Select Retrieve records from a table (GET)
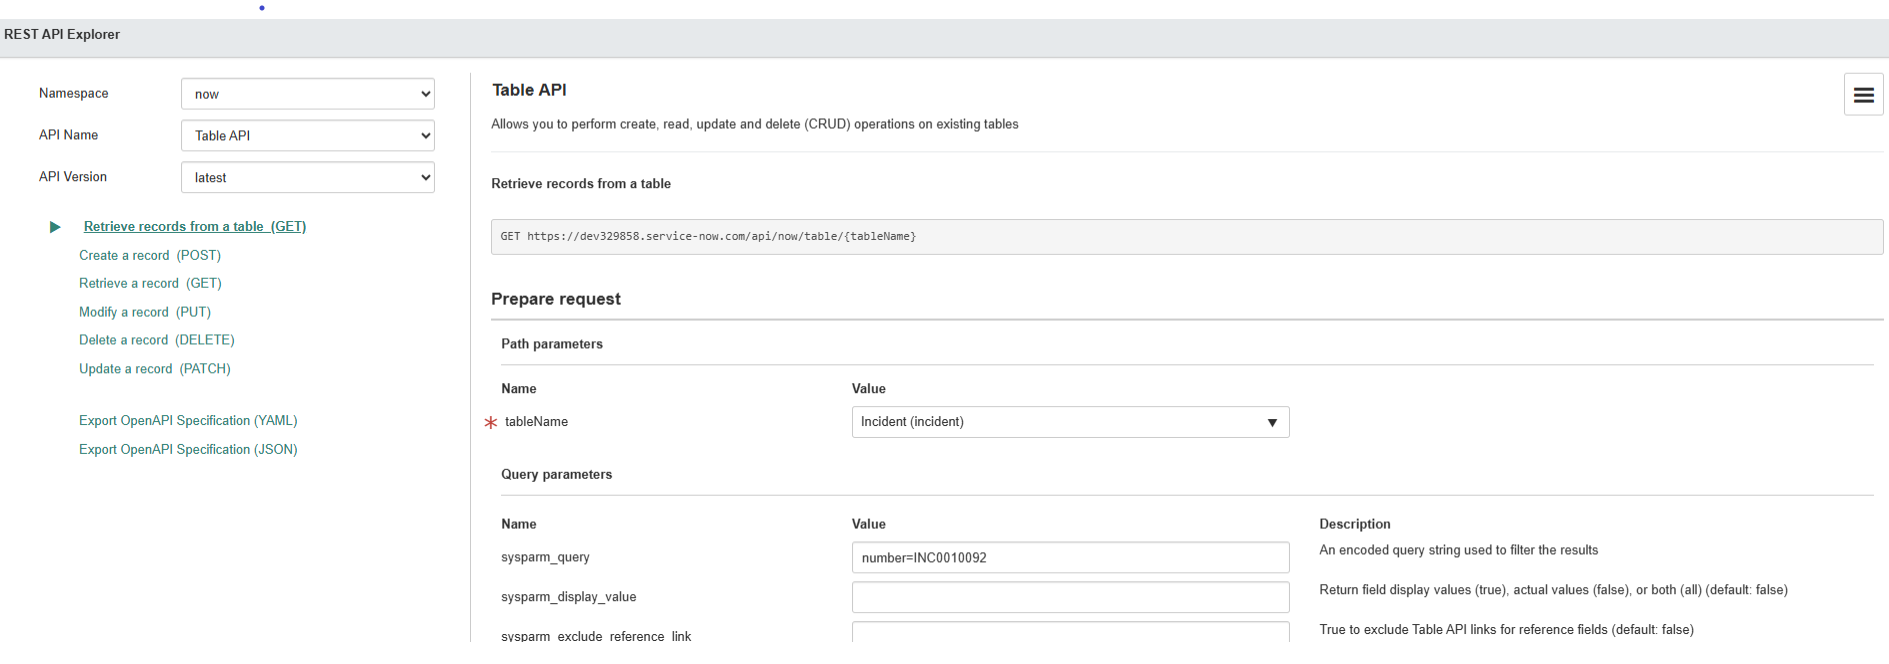Image resolution: width=1889 pixels, height=664 pixels. (195, 227)
